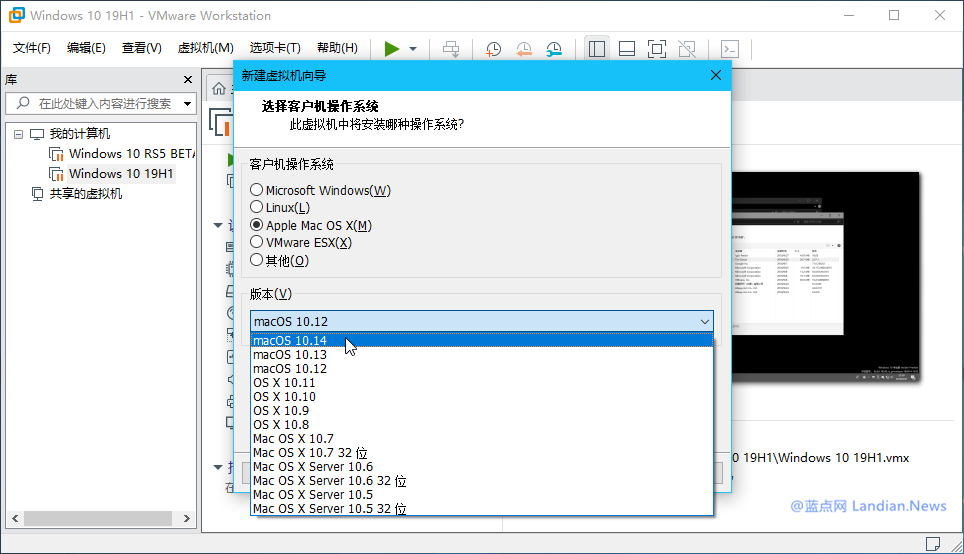Choose Mac OS X 10.7 64-bit entry
Image resolution: width=964 pixels, height=554 pixels.
click(x=482, y=439)
